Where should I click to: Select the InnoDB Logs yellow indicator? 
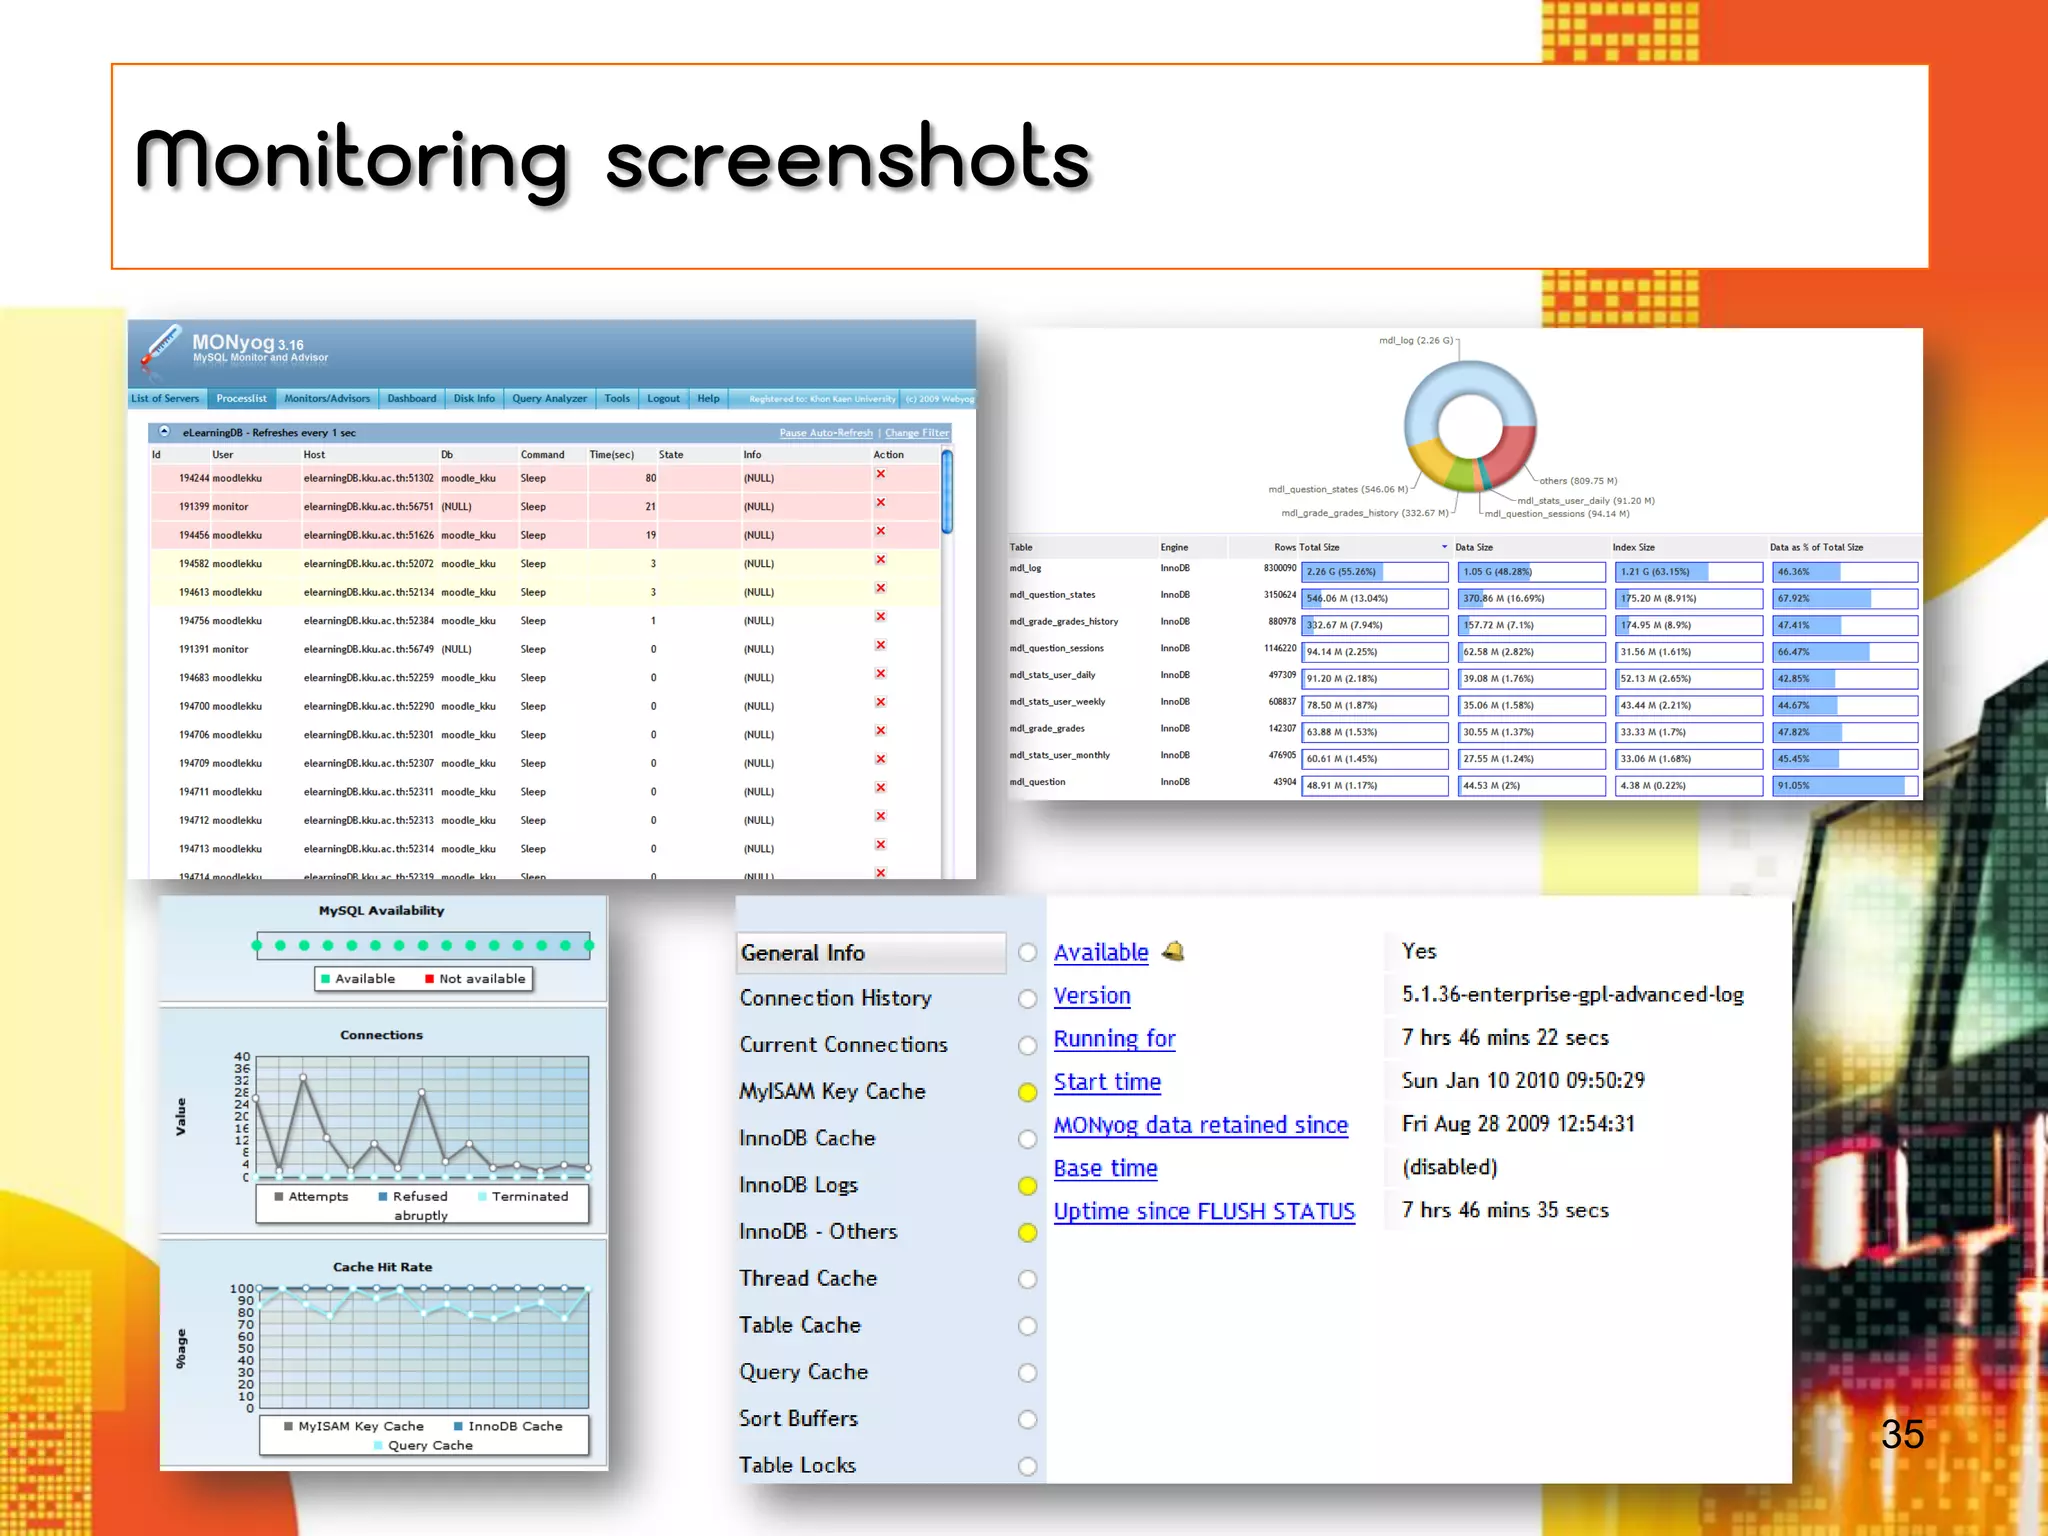(1027, 1186)
